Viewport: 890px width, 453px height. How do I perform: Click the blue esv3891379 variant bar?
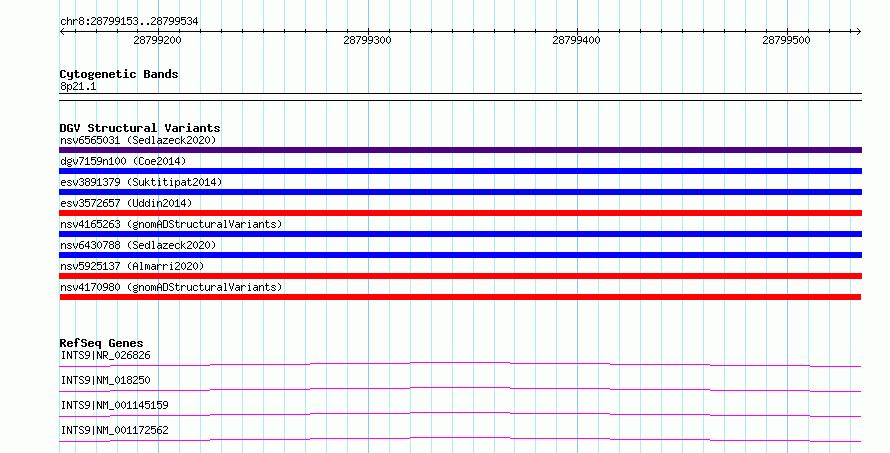pos(460,192)
